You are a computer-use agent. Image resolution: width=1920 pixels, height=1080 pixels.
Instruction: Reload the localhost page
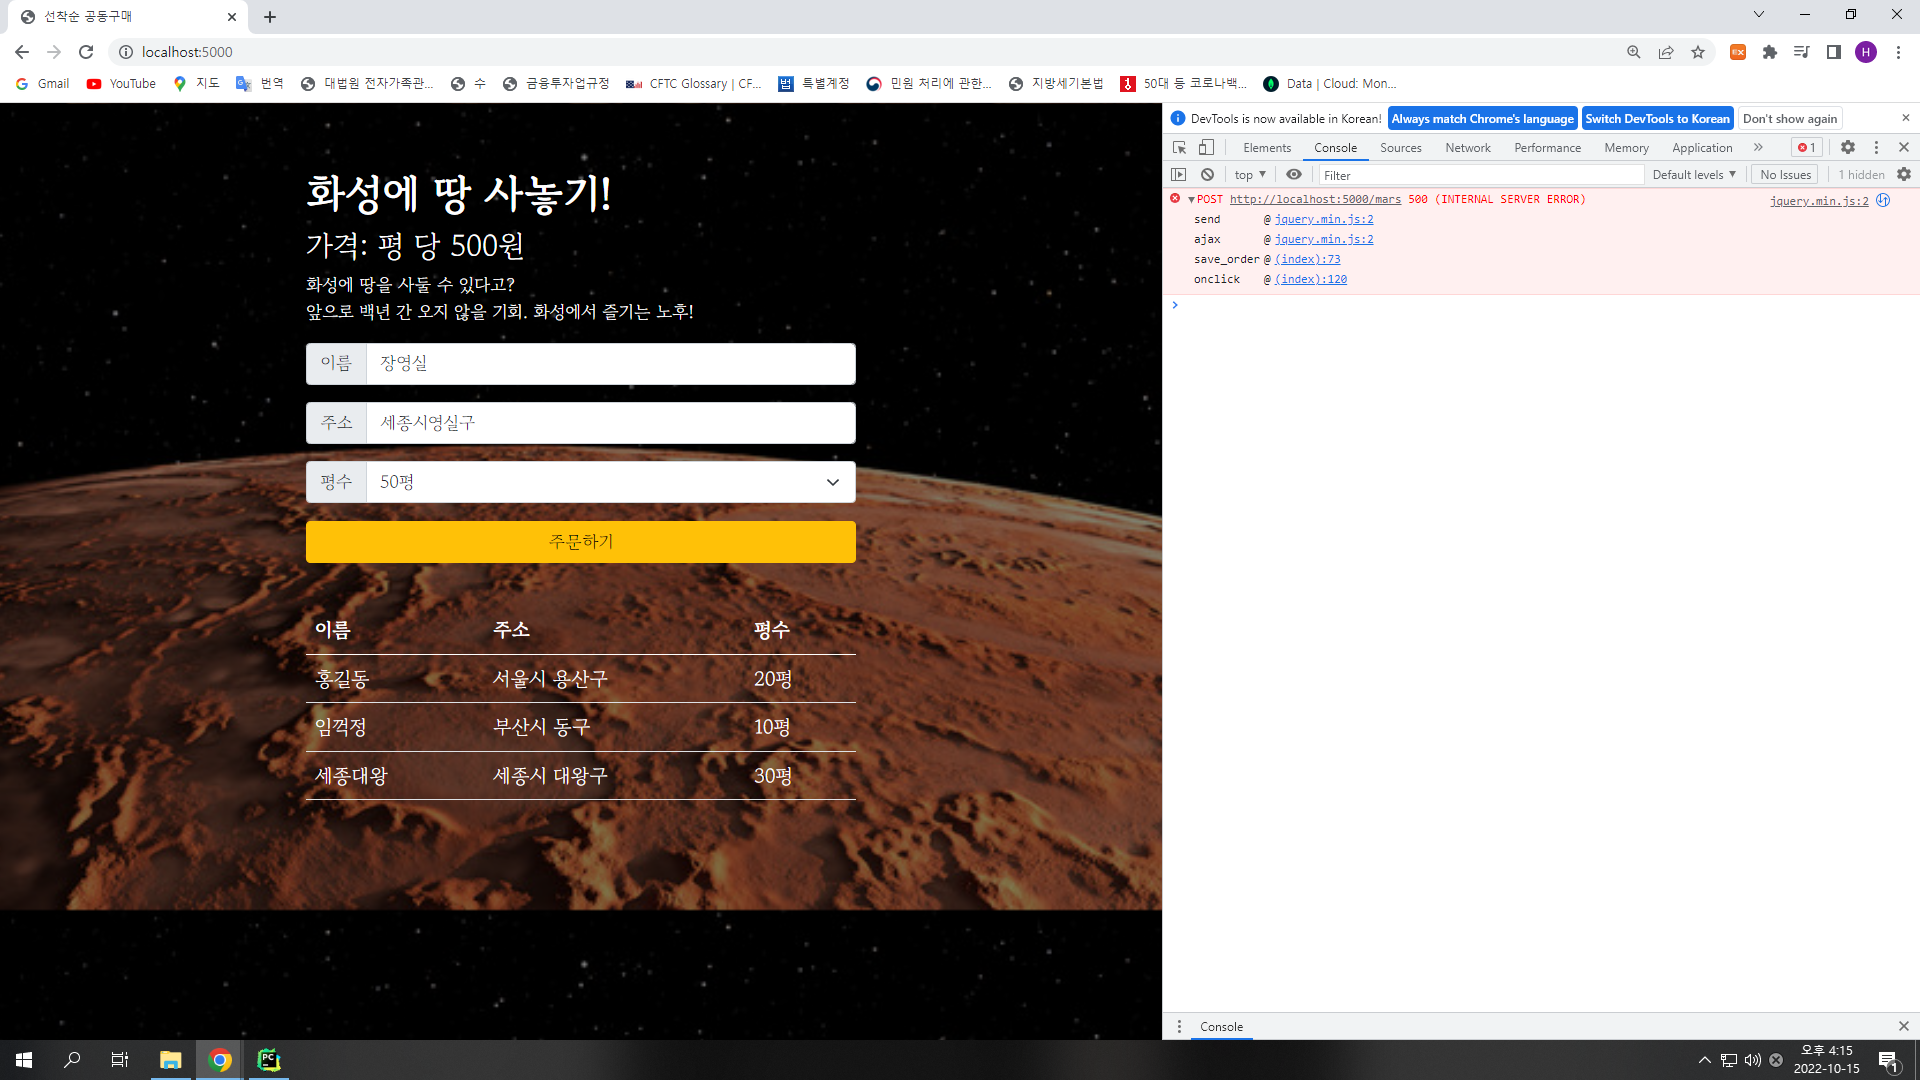pyautogui.click(x=86, y=52)
